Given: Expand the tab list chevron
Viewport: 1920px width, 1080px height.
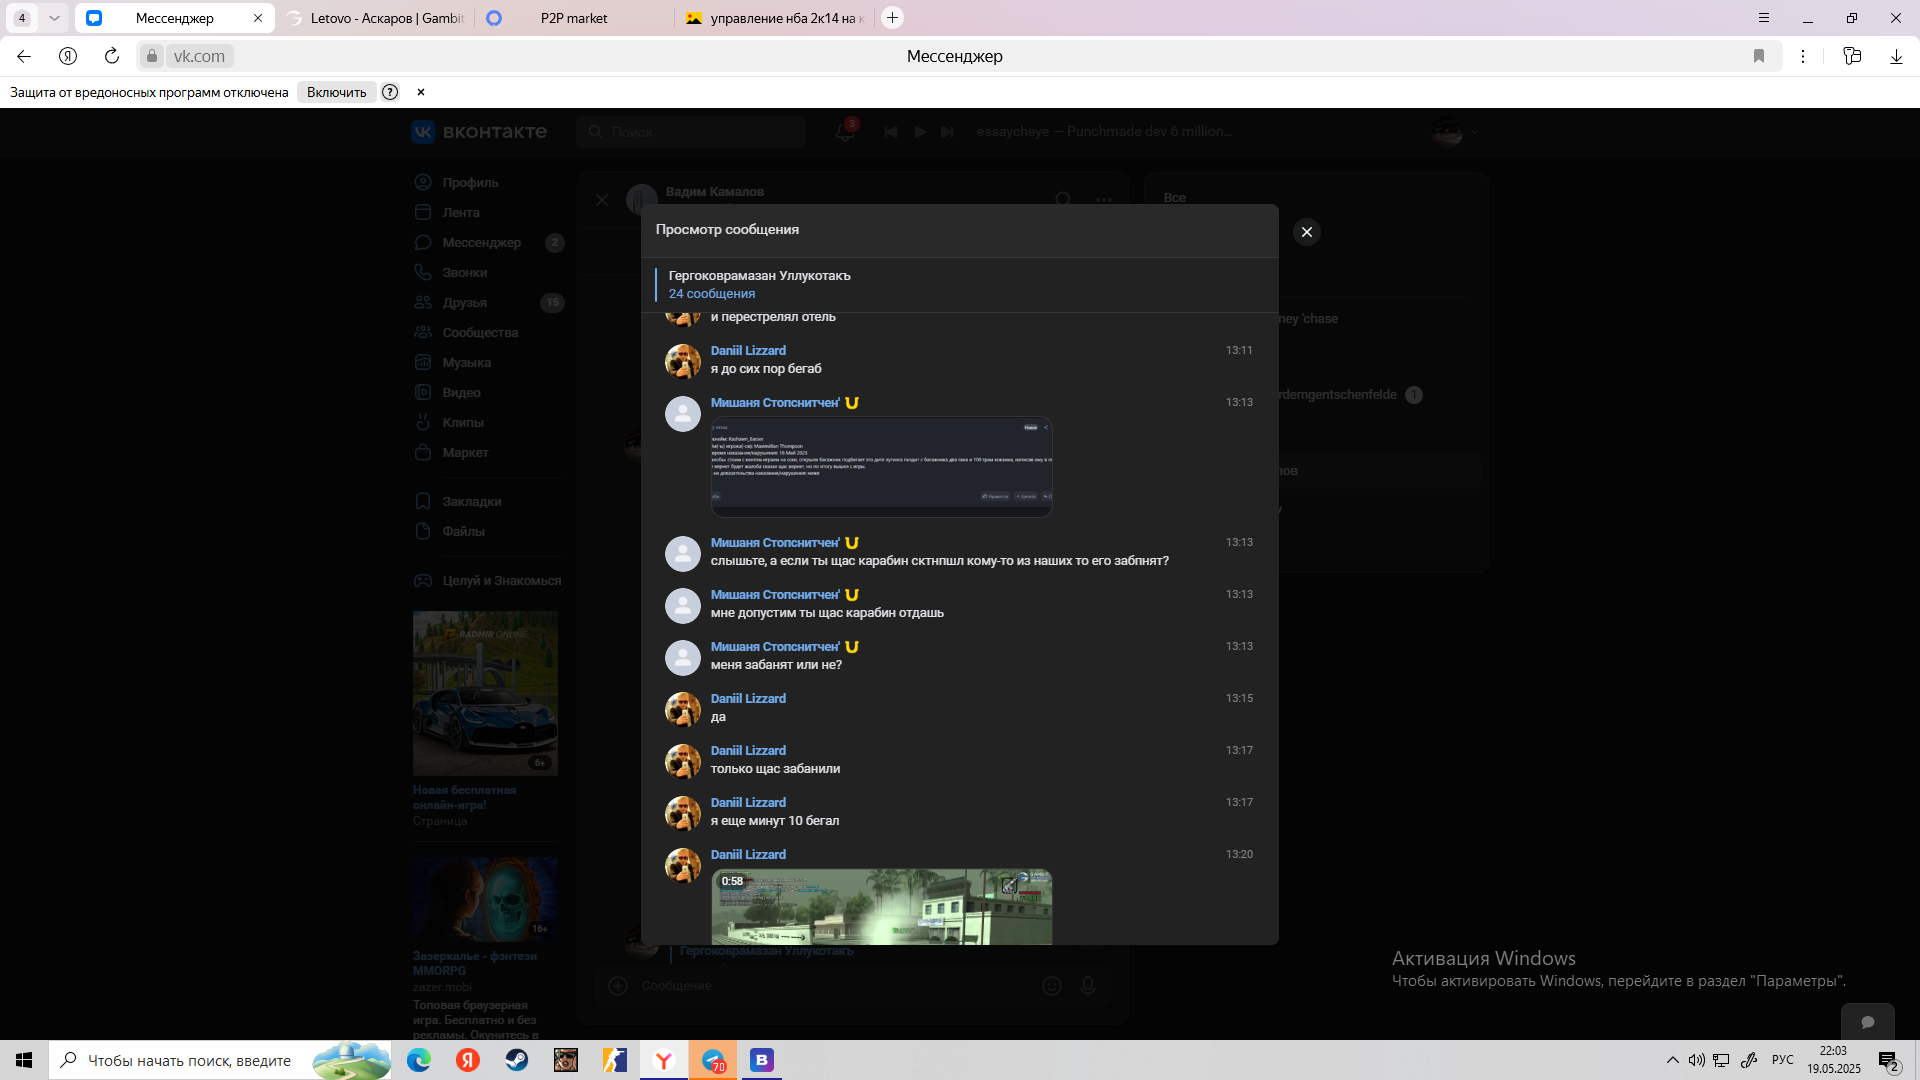Looking at the screenshot, I should click(x=54, y=18).
